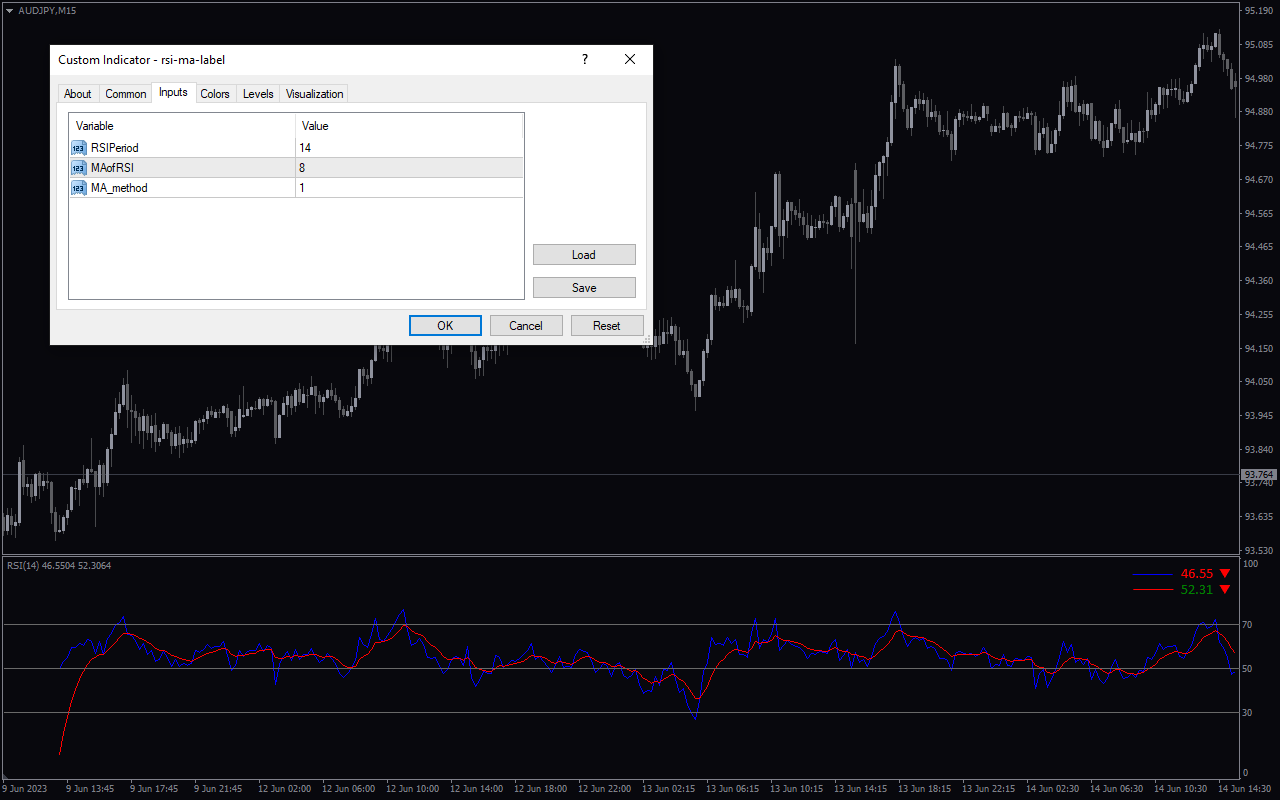This screenshot has height=800, width=1280.
Task: Select the RSIPeriod row name
Action: tap(115, 148)
